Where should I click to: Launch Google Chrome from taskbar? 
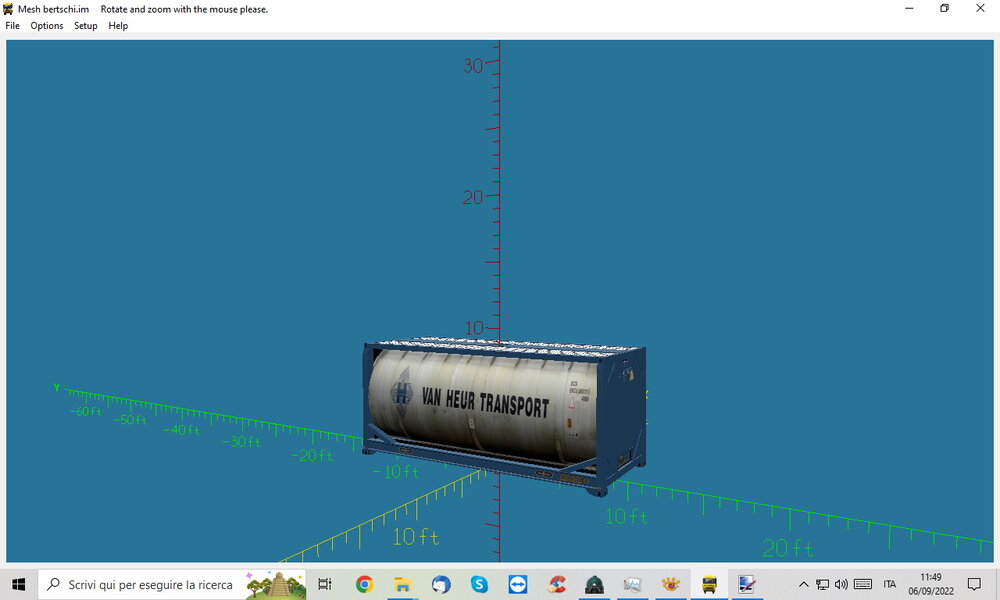pos(364,584)
